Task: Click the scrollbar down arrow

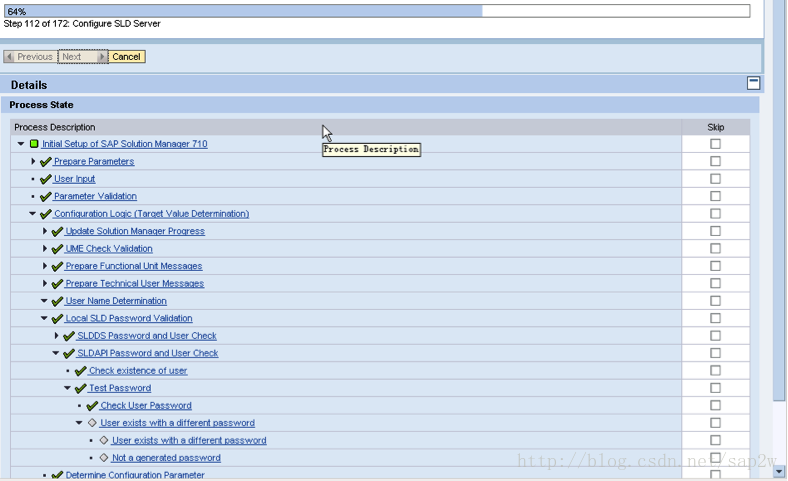Action: point(779,471)
